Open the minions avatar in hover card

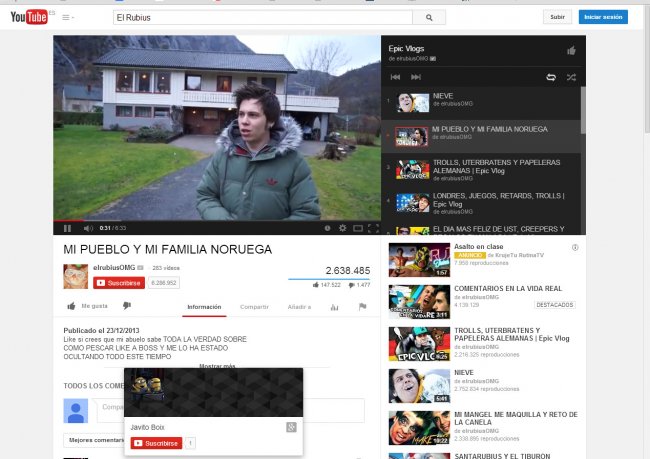pos(146,387)
